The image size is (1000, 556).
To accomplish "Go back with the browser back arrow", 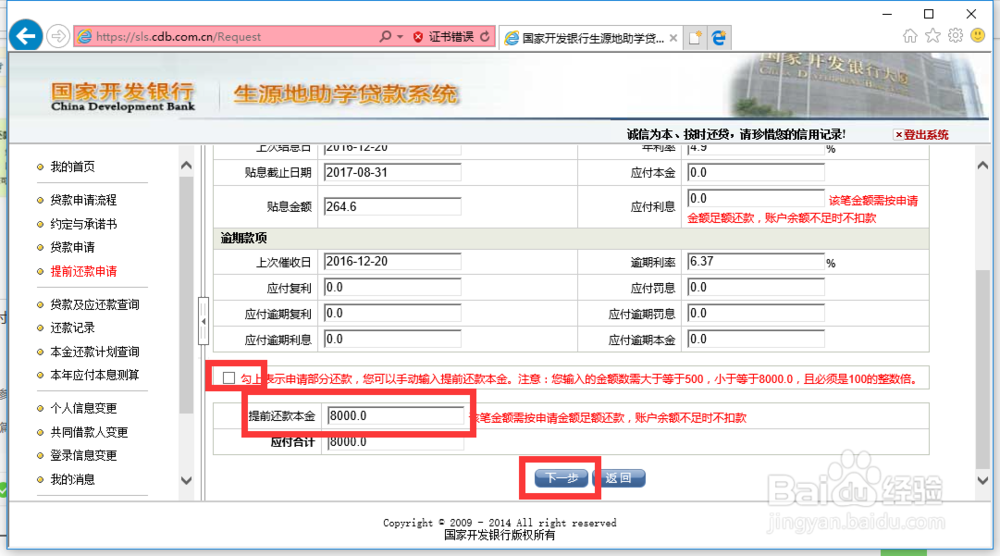I will (x=26, y=36).
